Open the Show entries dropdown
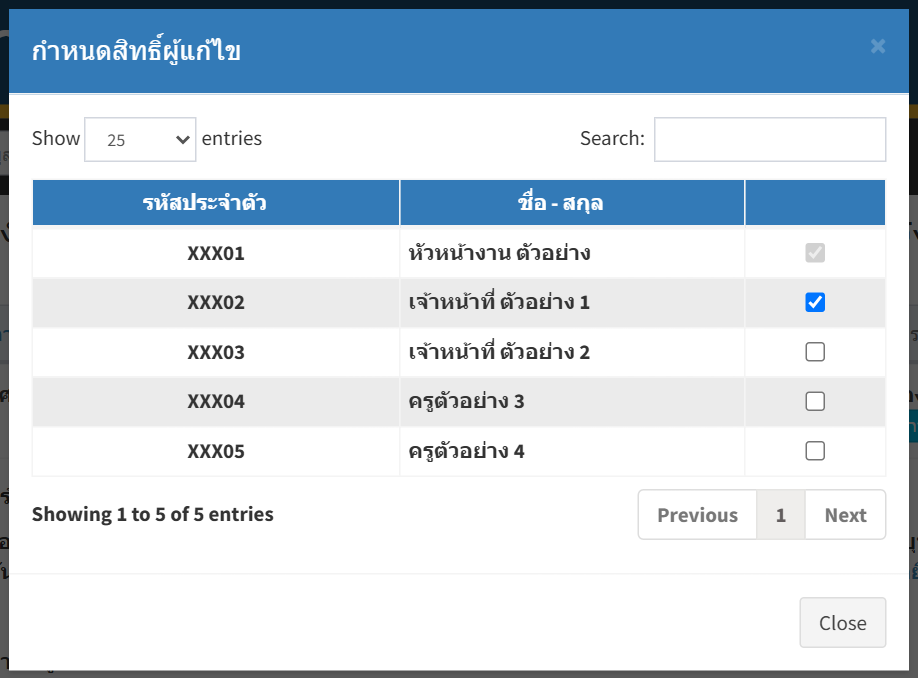The width and height of the screenshot is (918, 678). coord(140,139)
